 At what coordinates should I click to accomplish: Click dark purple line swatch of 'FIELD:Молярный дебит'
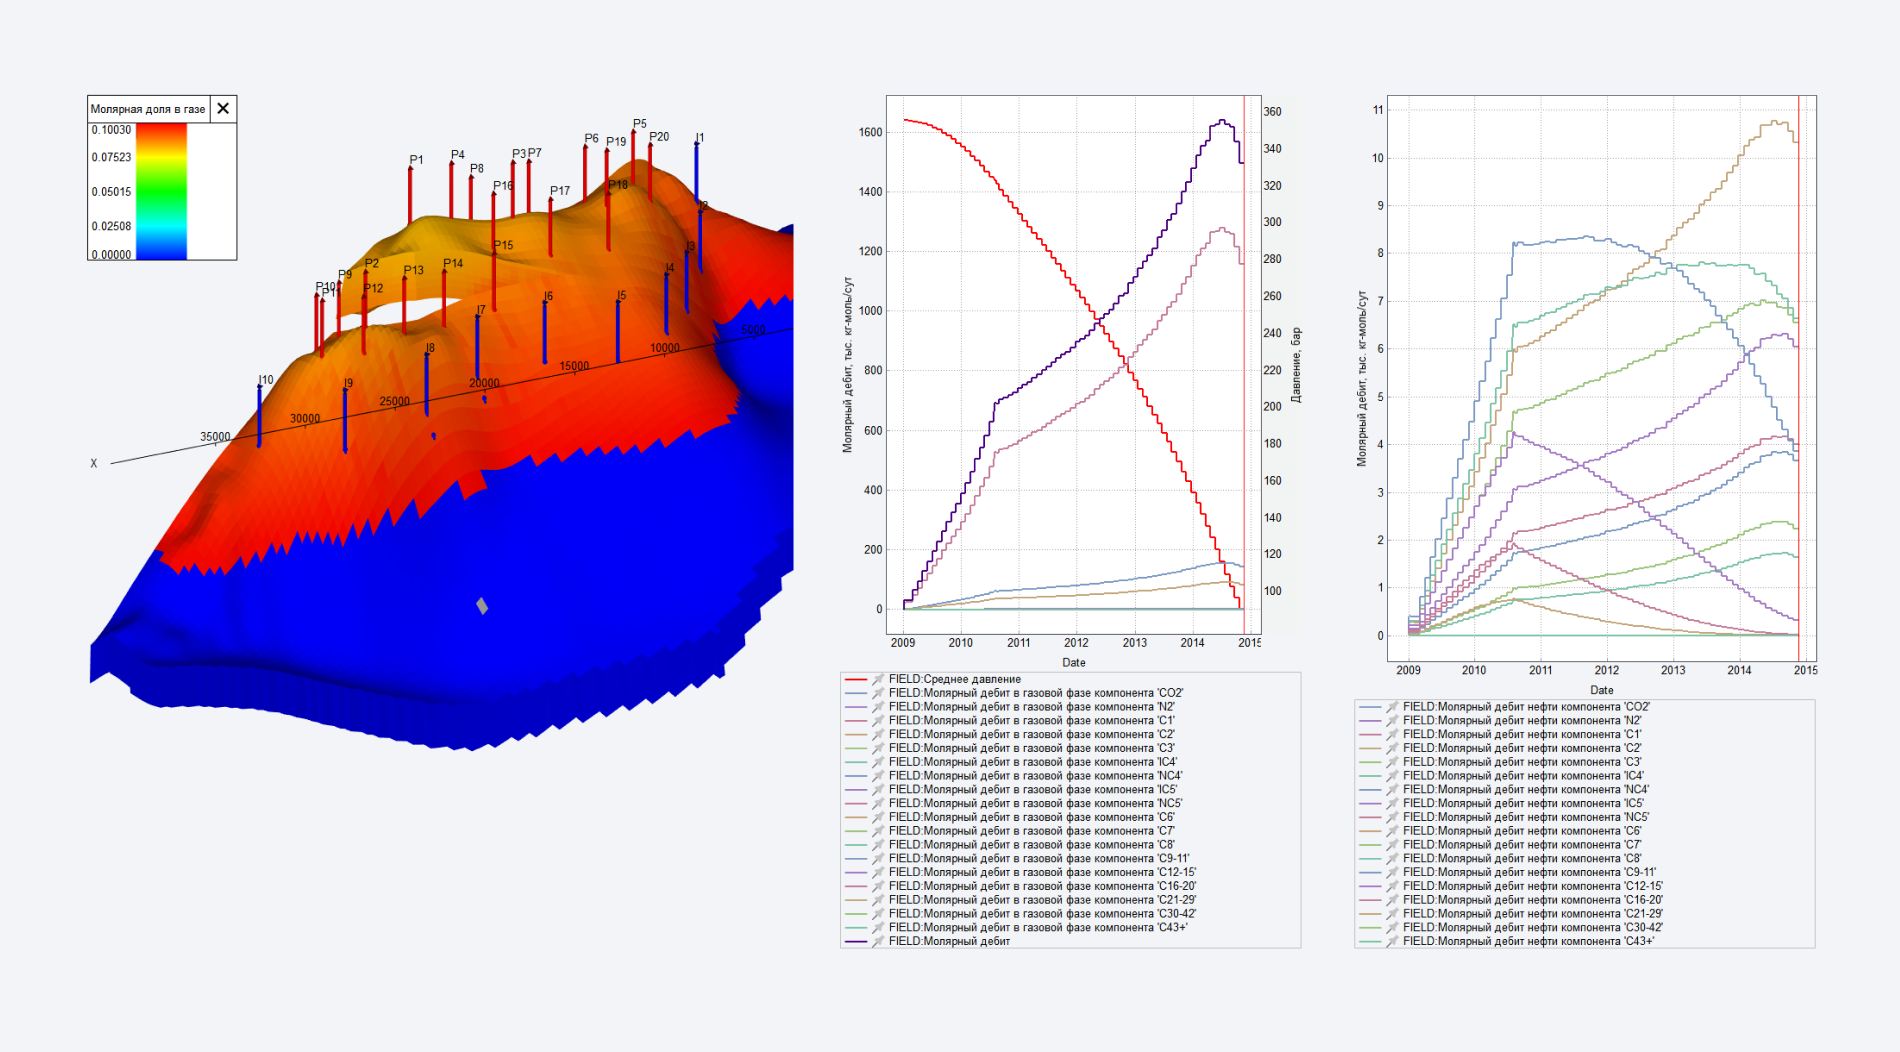point(856,941)
